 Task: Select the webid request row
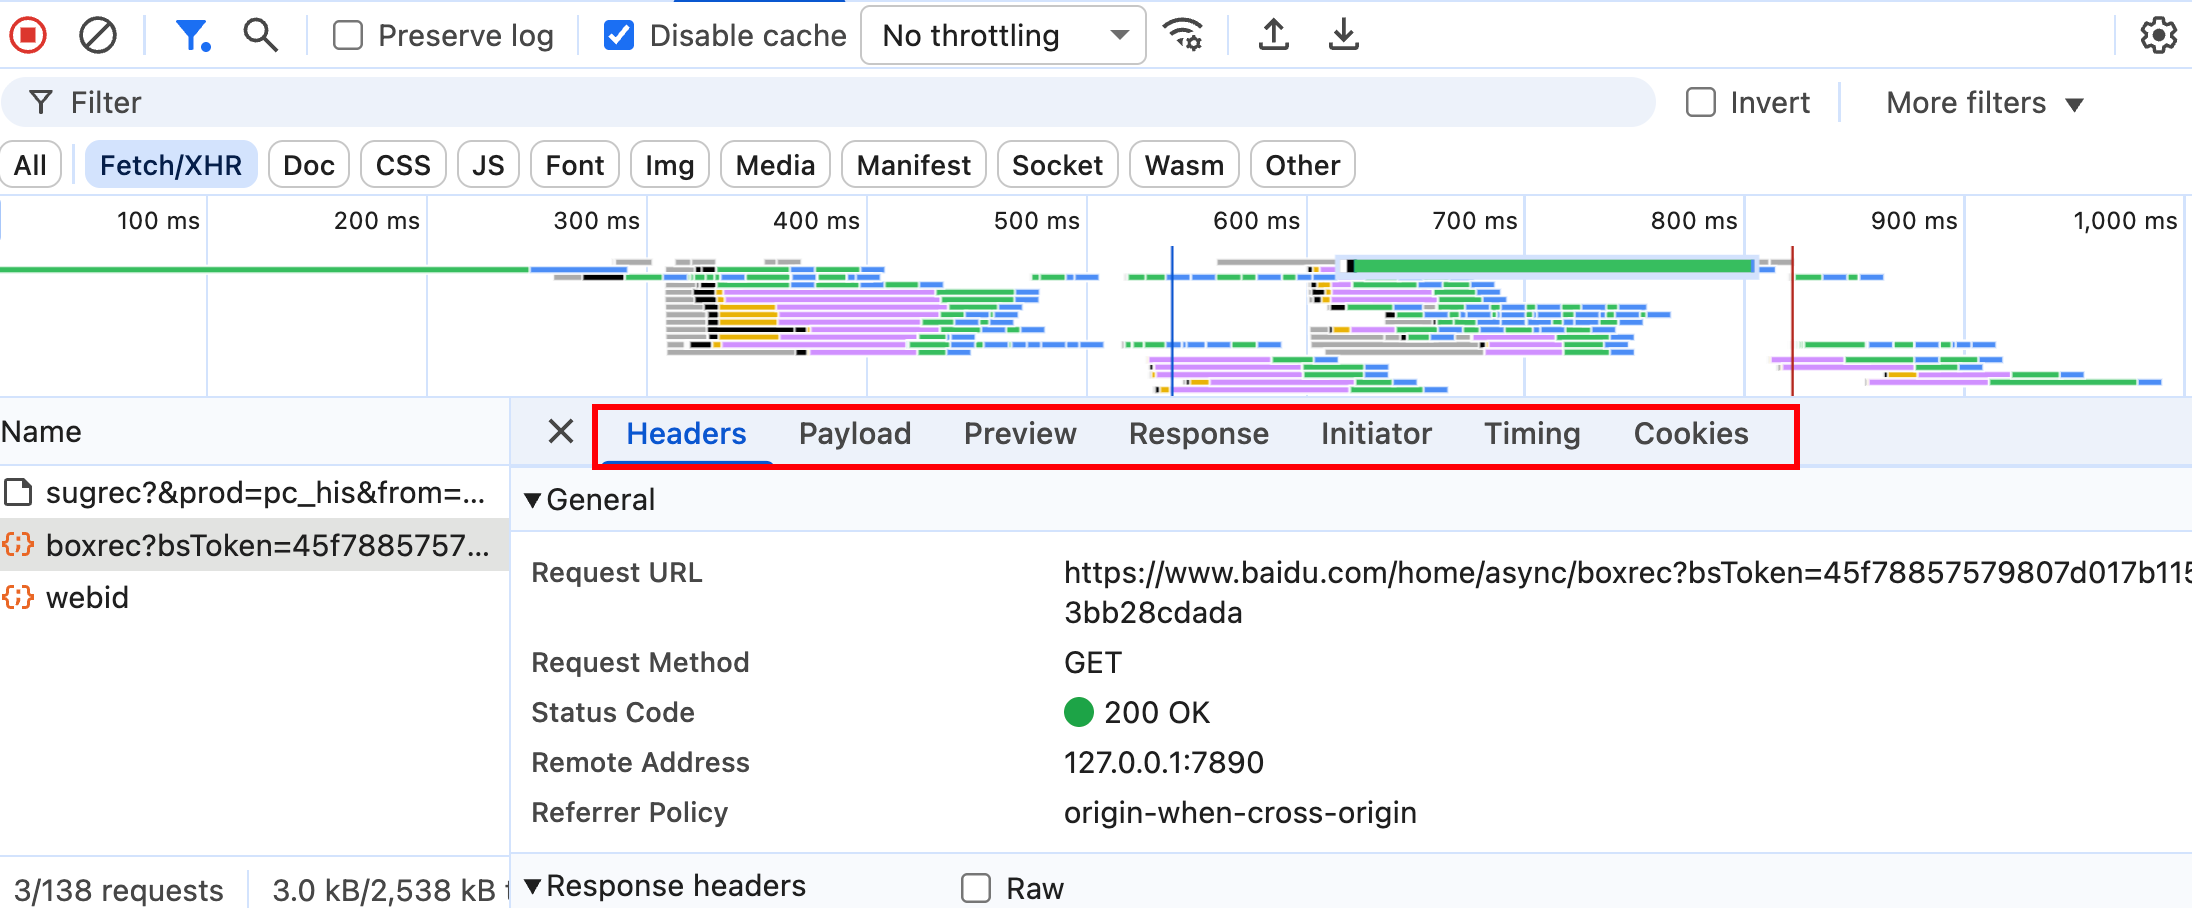point(88,598)
